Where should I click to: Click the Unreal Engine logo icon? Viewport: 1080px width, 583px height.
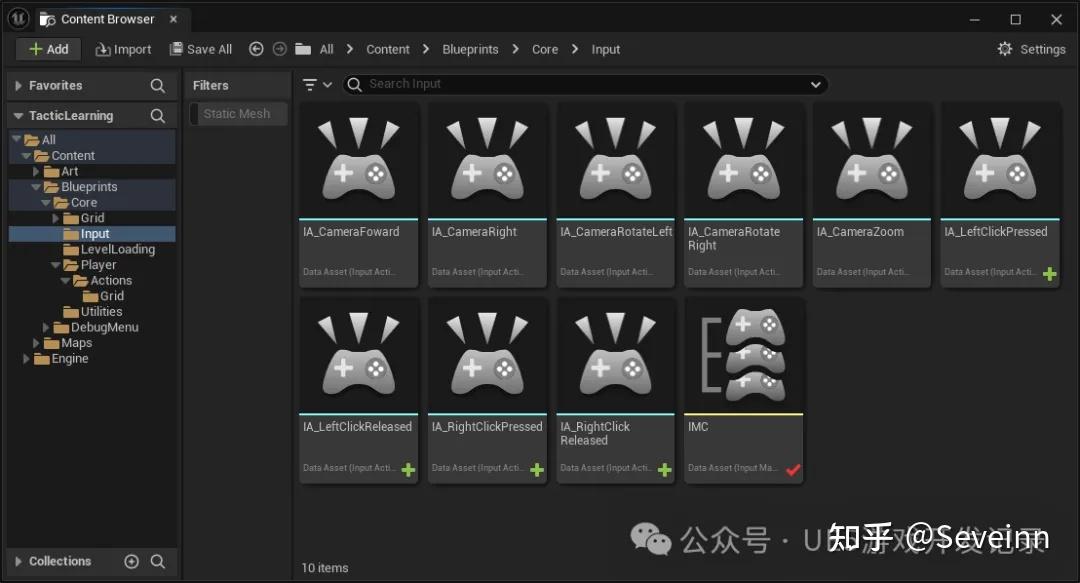[x=18, y=19]
